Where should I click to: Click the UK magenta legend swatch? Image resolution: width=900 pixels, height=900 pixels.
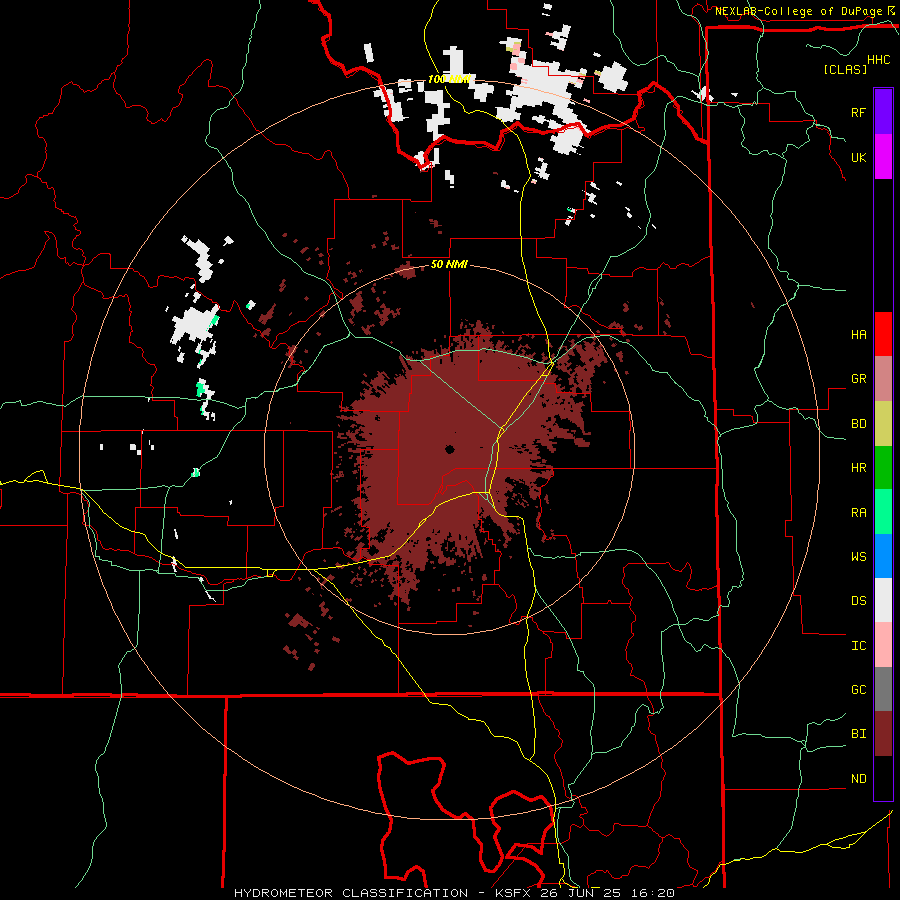pyautogui.click(x=883, y=157)
